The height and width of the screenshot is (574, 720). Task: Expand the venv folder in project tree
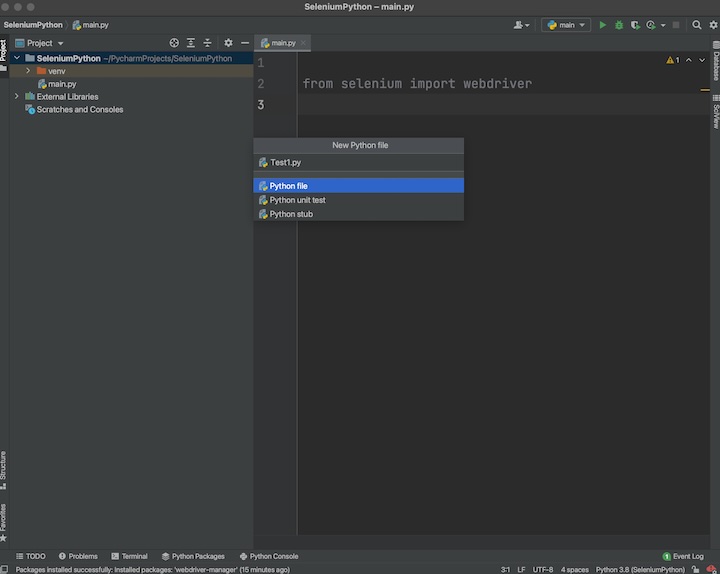[x=28, y=71]
